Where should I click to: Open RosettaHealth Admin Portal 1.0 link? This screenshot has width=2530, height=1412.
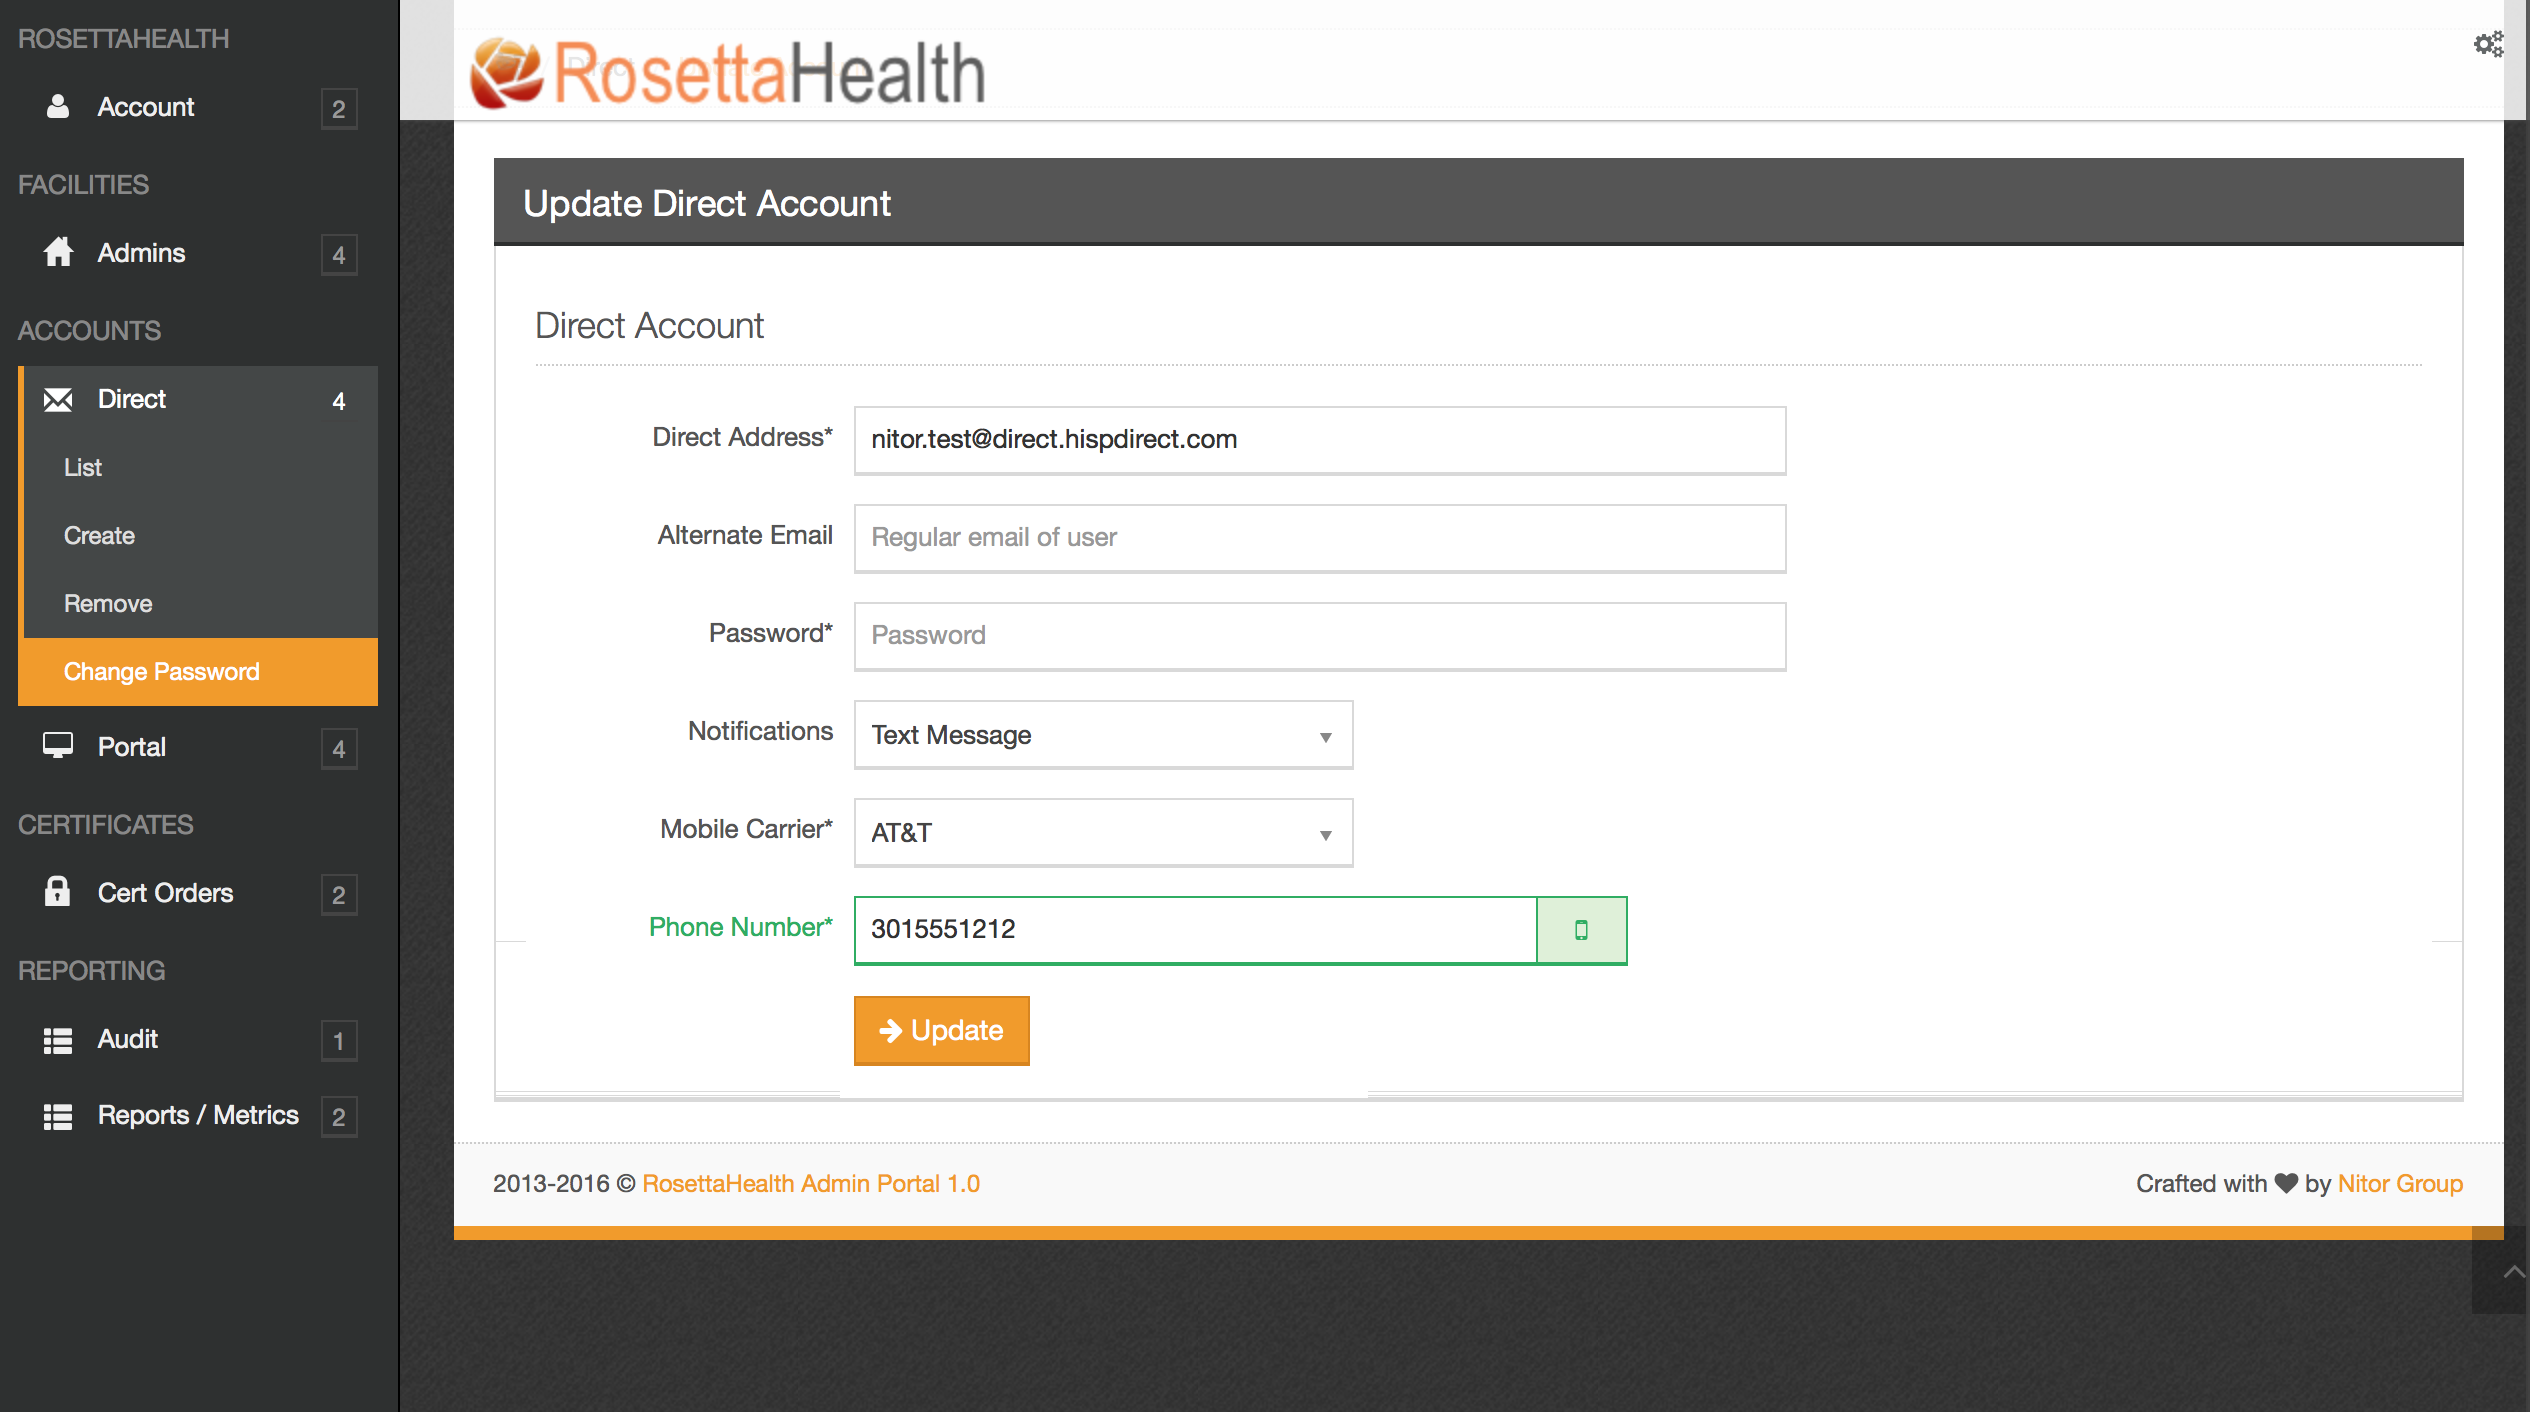click(810, 1184)
